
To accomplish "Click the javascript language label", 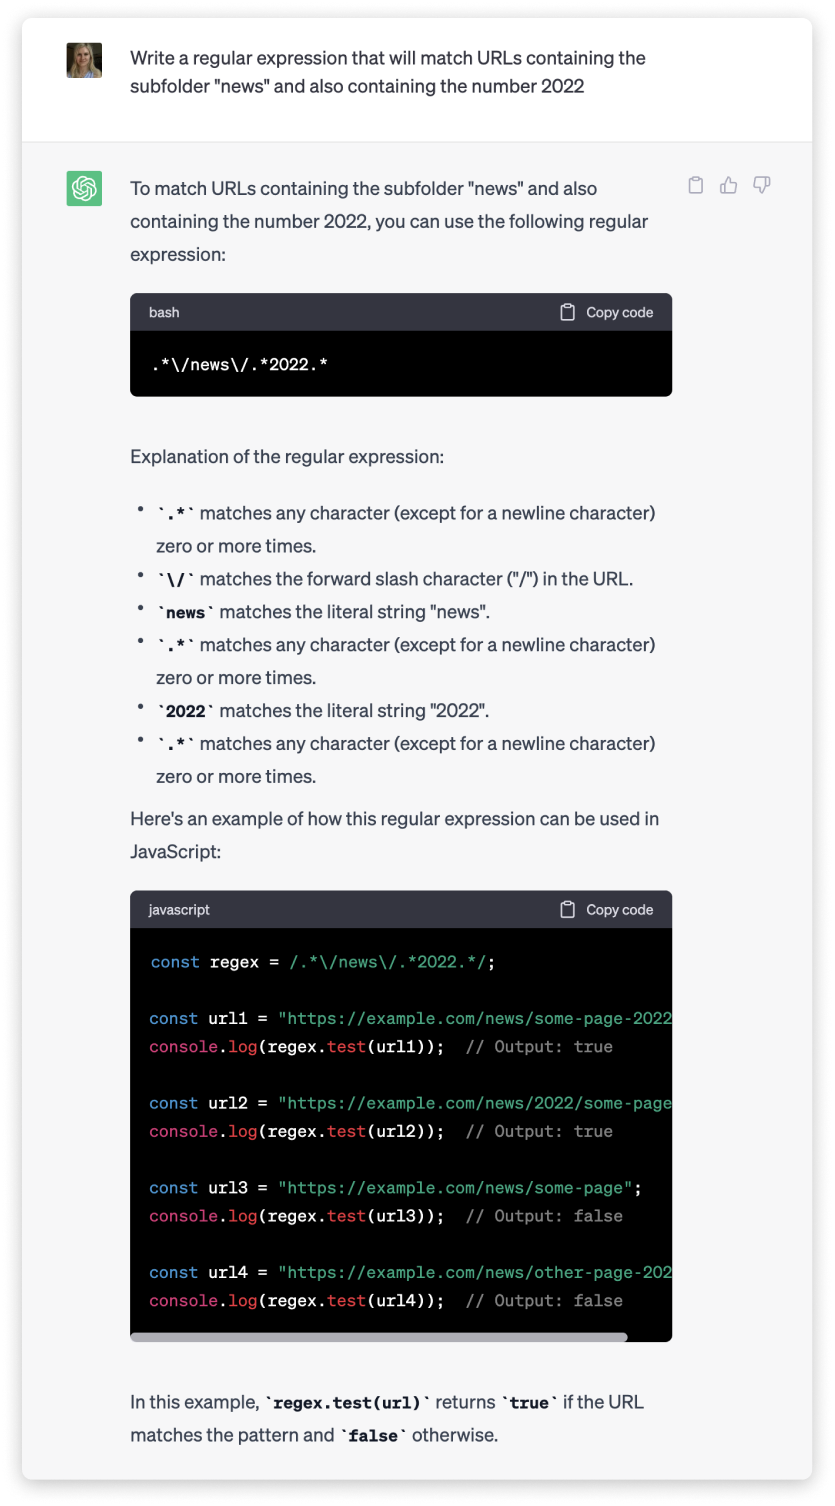I will tap(179, 910).
